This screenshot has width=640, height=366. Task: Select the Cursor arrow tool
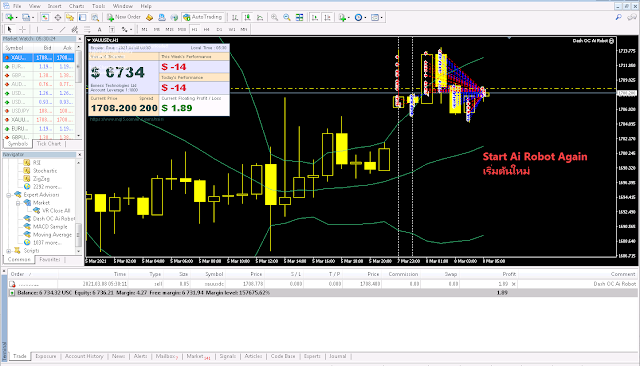coord(9,29)
